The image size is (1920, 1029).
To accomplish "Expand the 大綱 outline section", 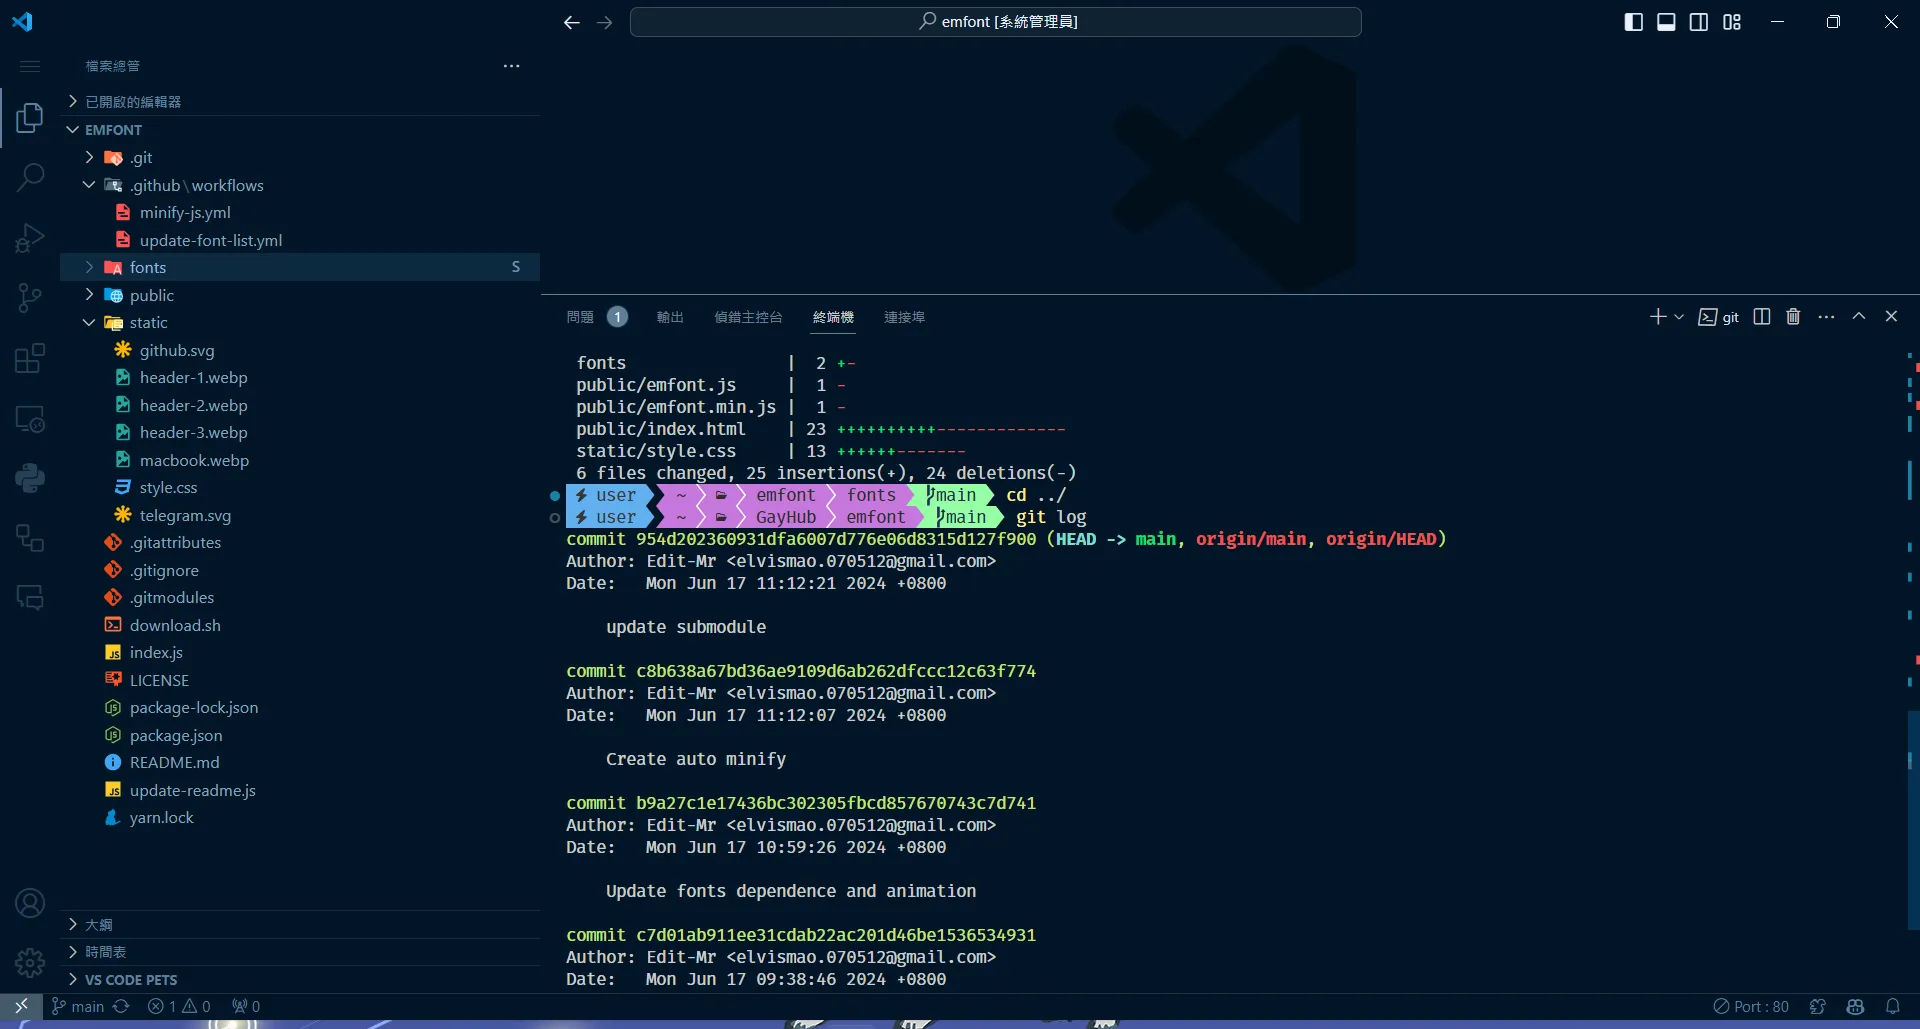I will (x=300, y=924).
